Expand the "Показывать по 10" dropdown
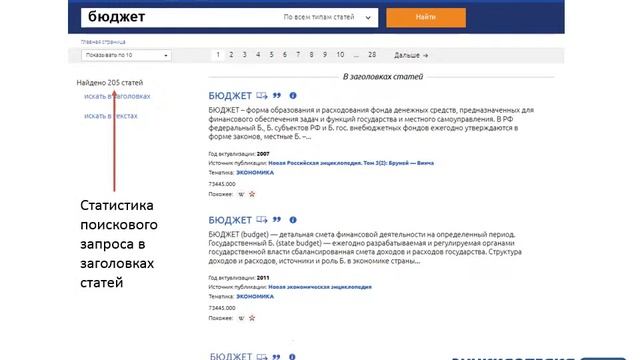The image size is (640, 360). (x=126, y=55)
